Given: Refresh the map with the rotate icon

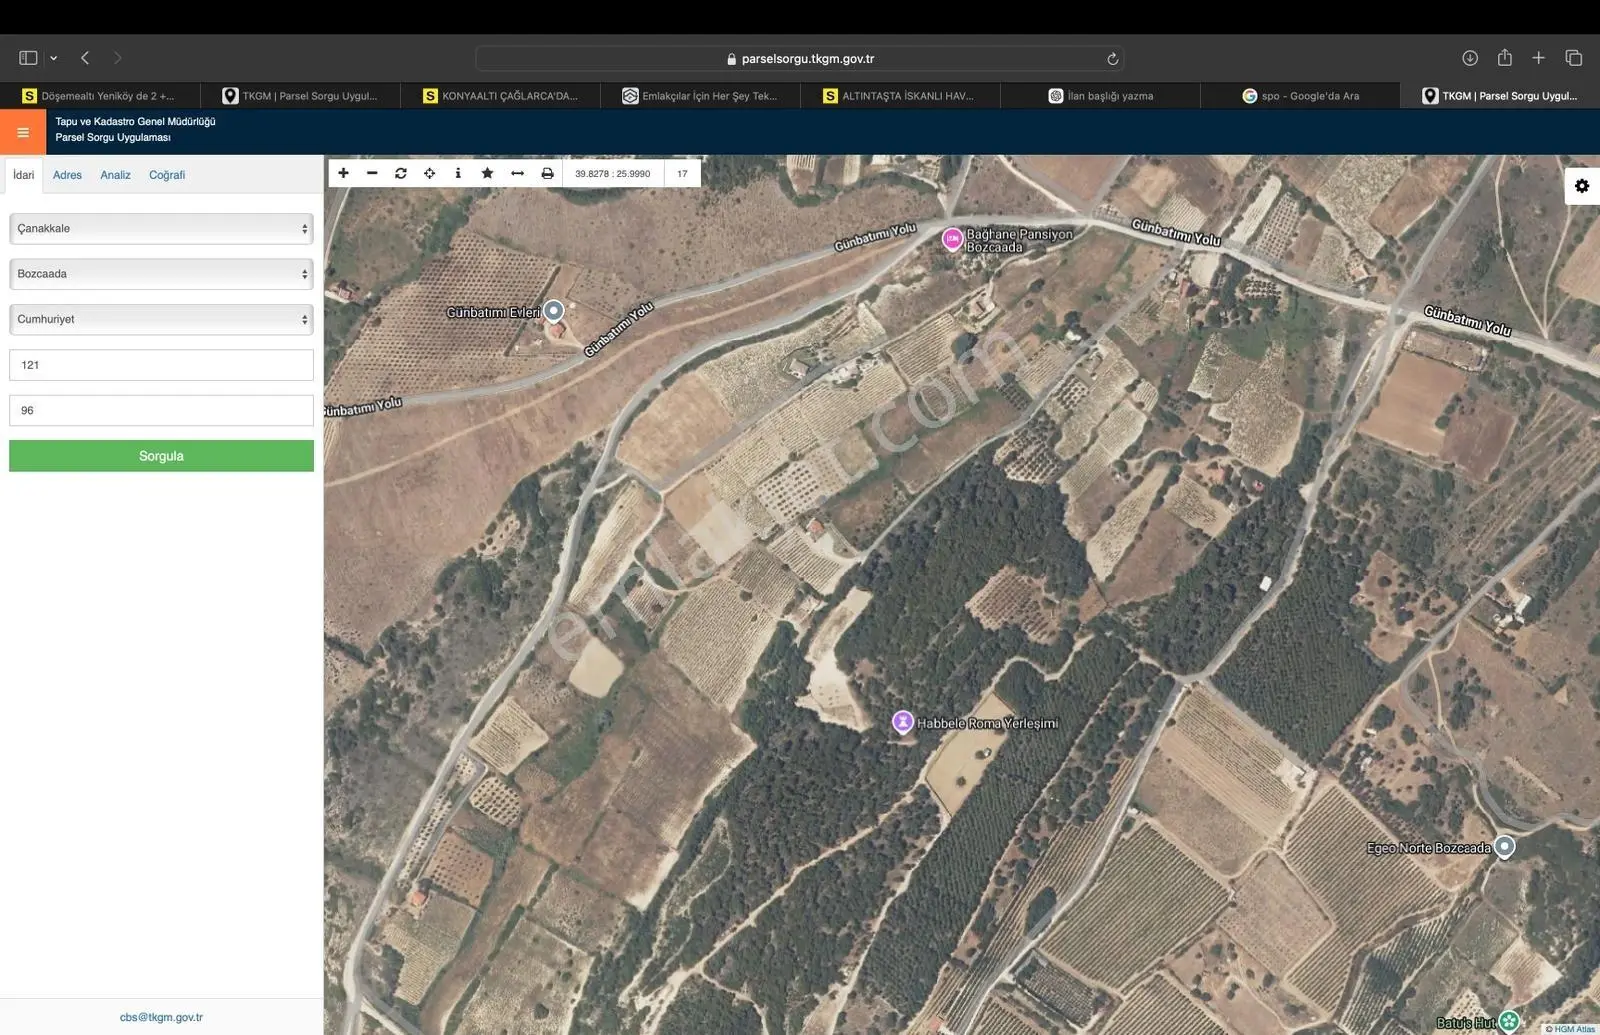Looking at the screenshot, I should [x=401, y=173].
